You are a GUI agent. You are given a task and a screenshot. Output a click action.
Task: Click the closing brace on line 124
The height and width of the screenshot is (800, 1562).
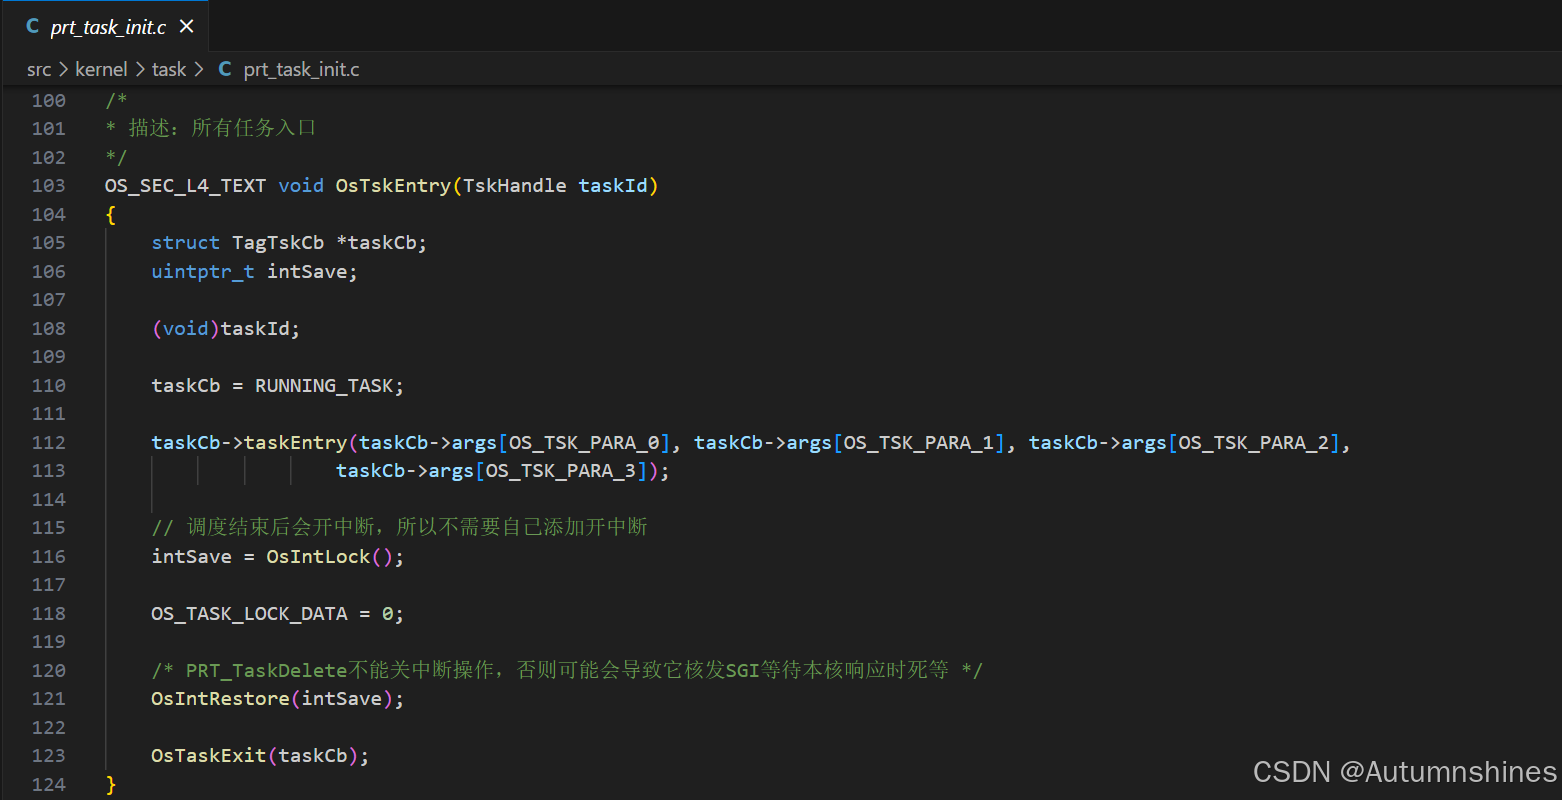point(111,785)
